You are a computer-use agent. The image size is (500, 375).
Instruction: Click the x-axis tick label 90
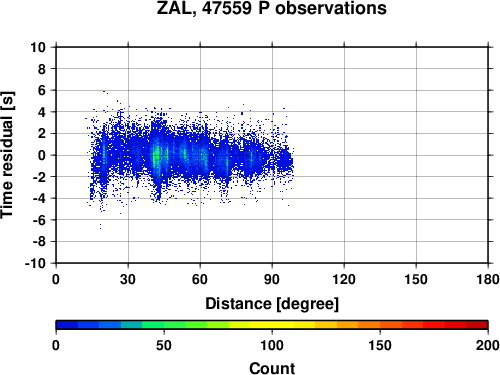(272, 279)
